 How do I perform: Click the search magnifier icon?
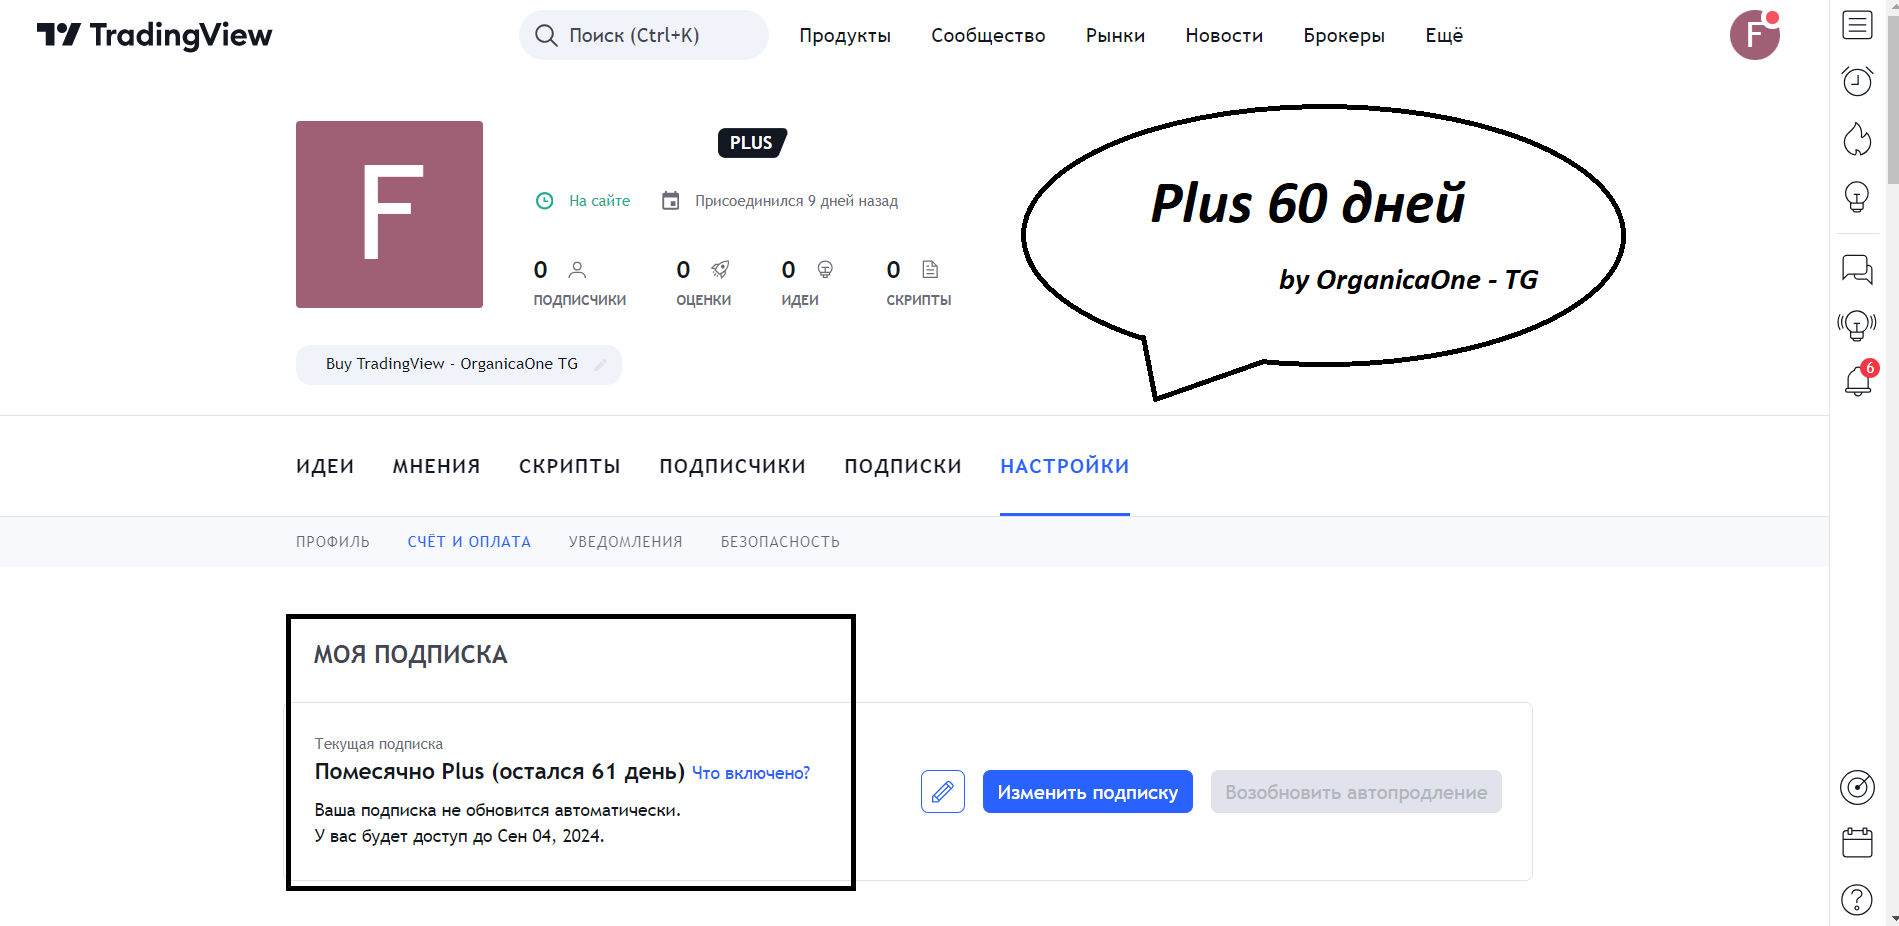(x=546, y=36)
